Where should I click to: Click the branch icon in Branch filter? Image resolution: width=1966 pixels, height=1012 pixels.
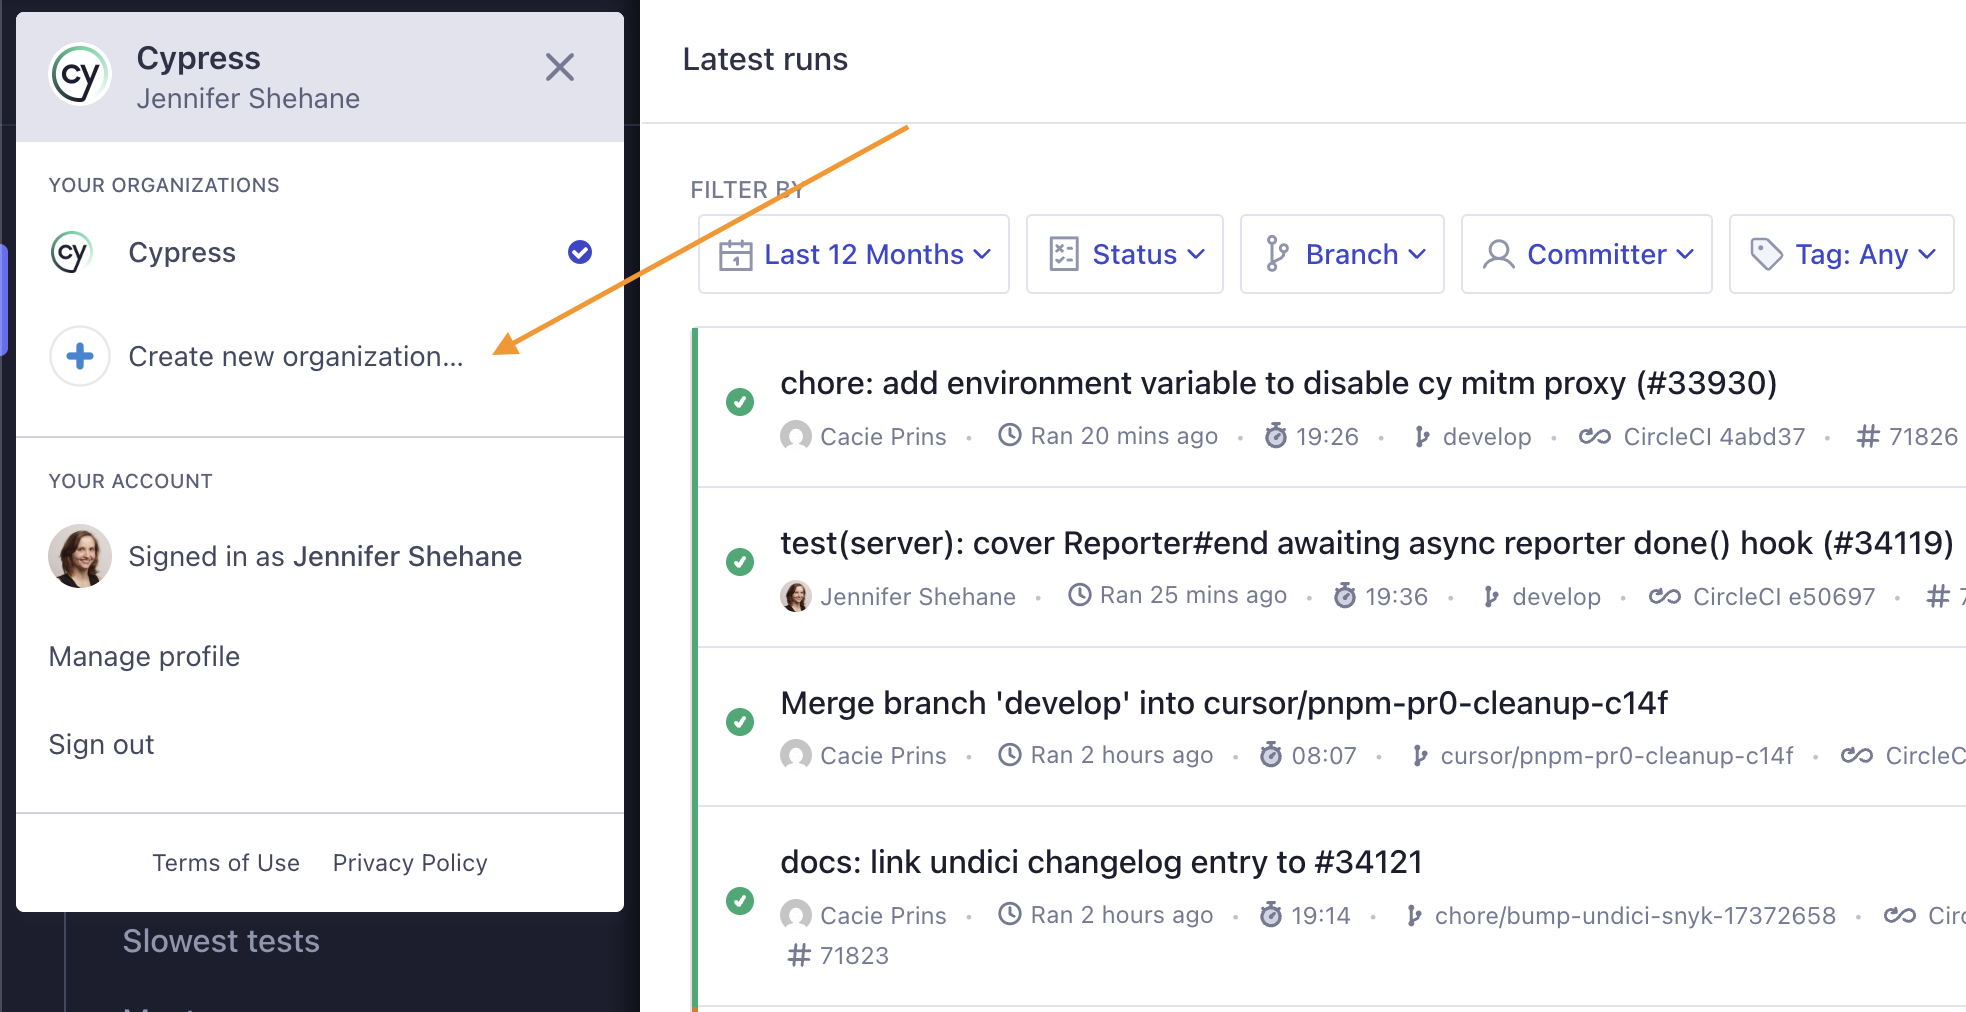tap(1277, 254)
